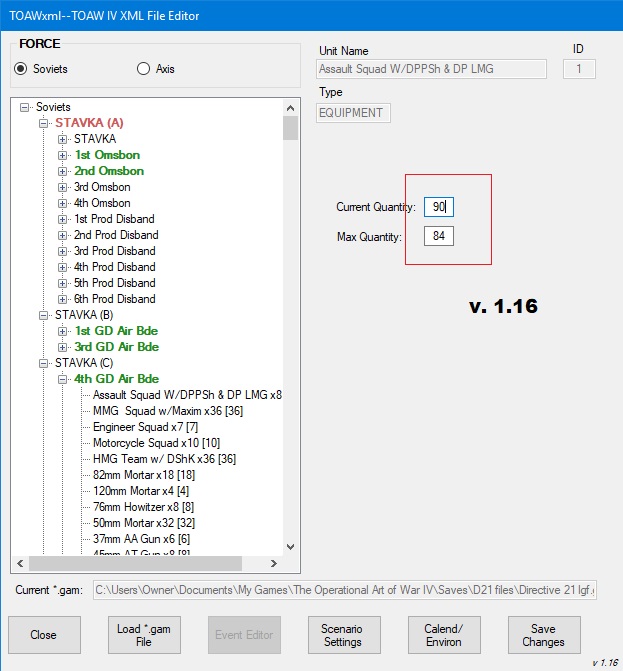Collapse the 4th GD Air Bde unit
This screenshot has height=671, width=623.
[x=62, y=379]
